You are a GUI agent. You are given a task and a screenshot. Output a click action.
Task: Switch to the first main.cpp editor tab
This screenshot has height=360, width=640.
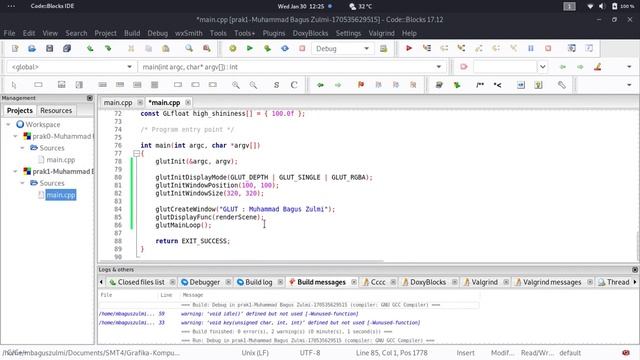tap(118, 102)
